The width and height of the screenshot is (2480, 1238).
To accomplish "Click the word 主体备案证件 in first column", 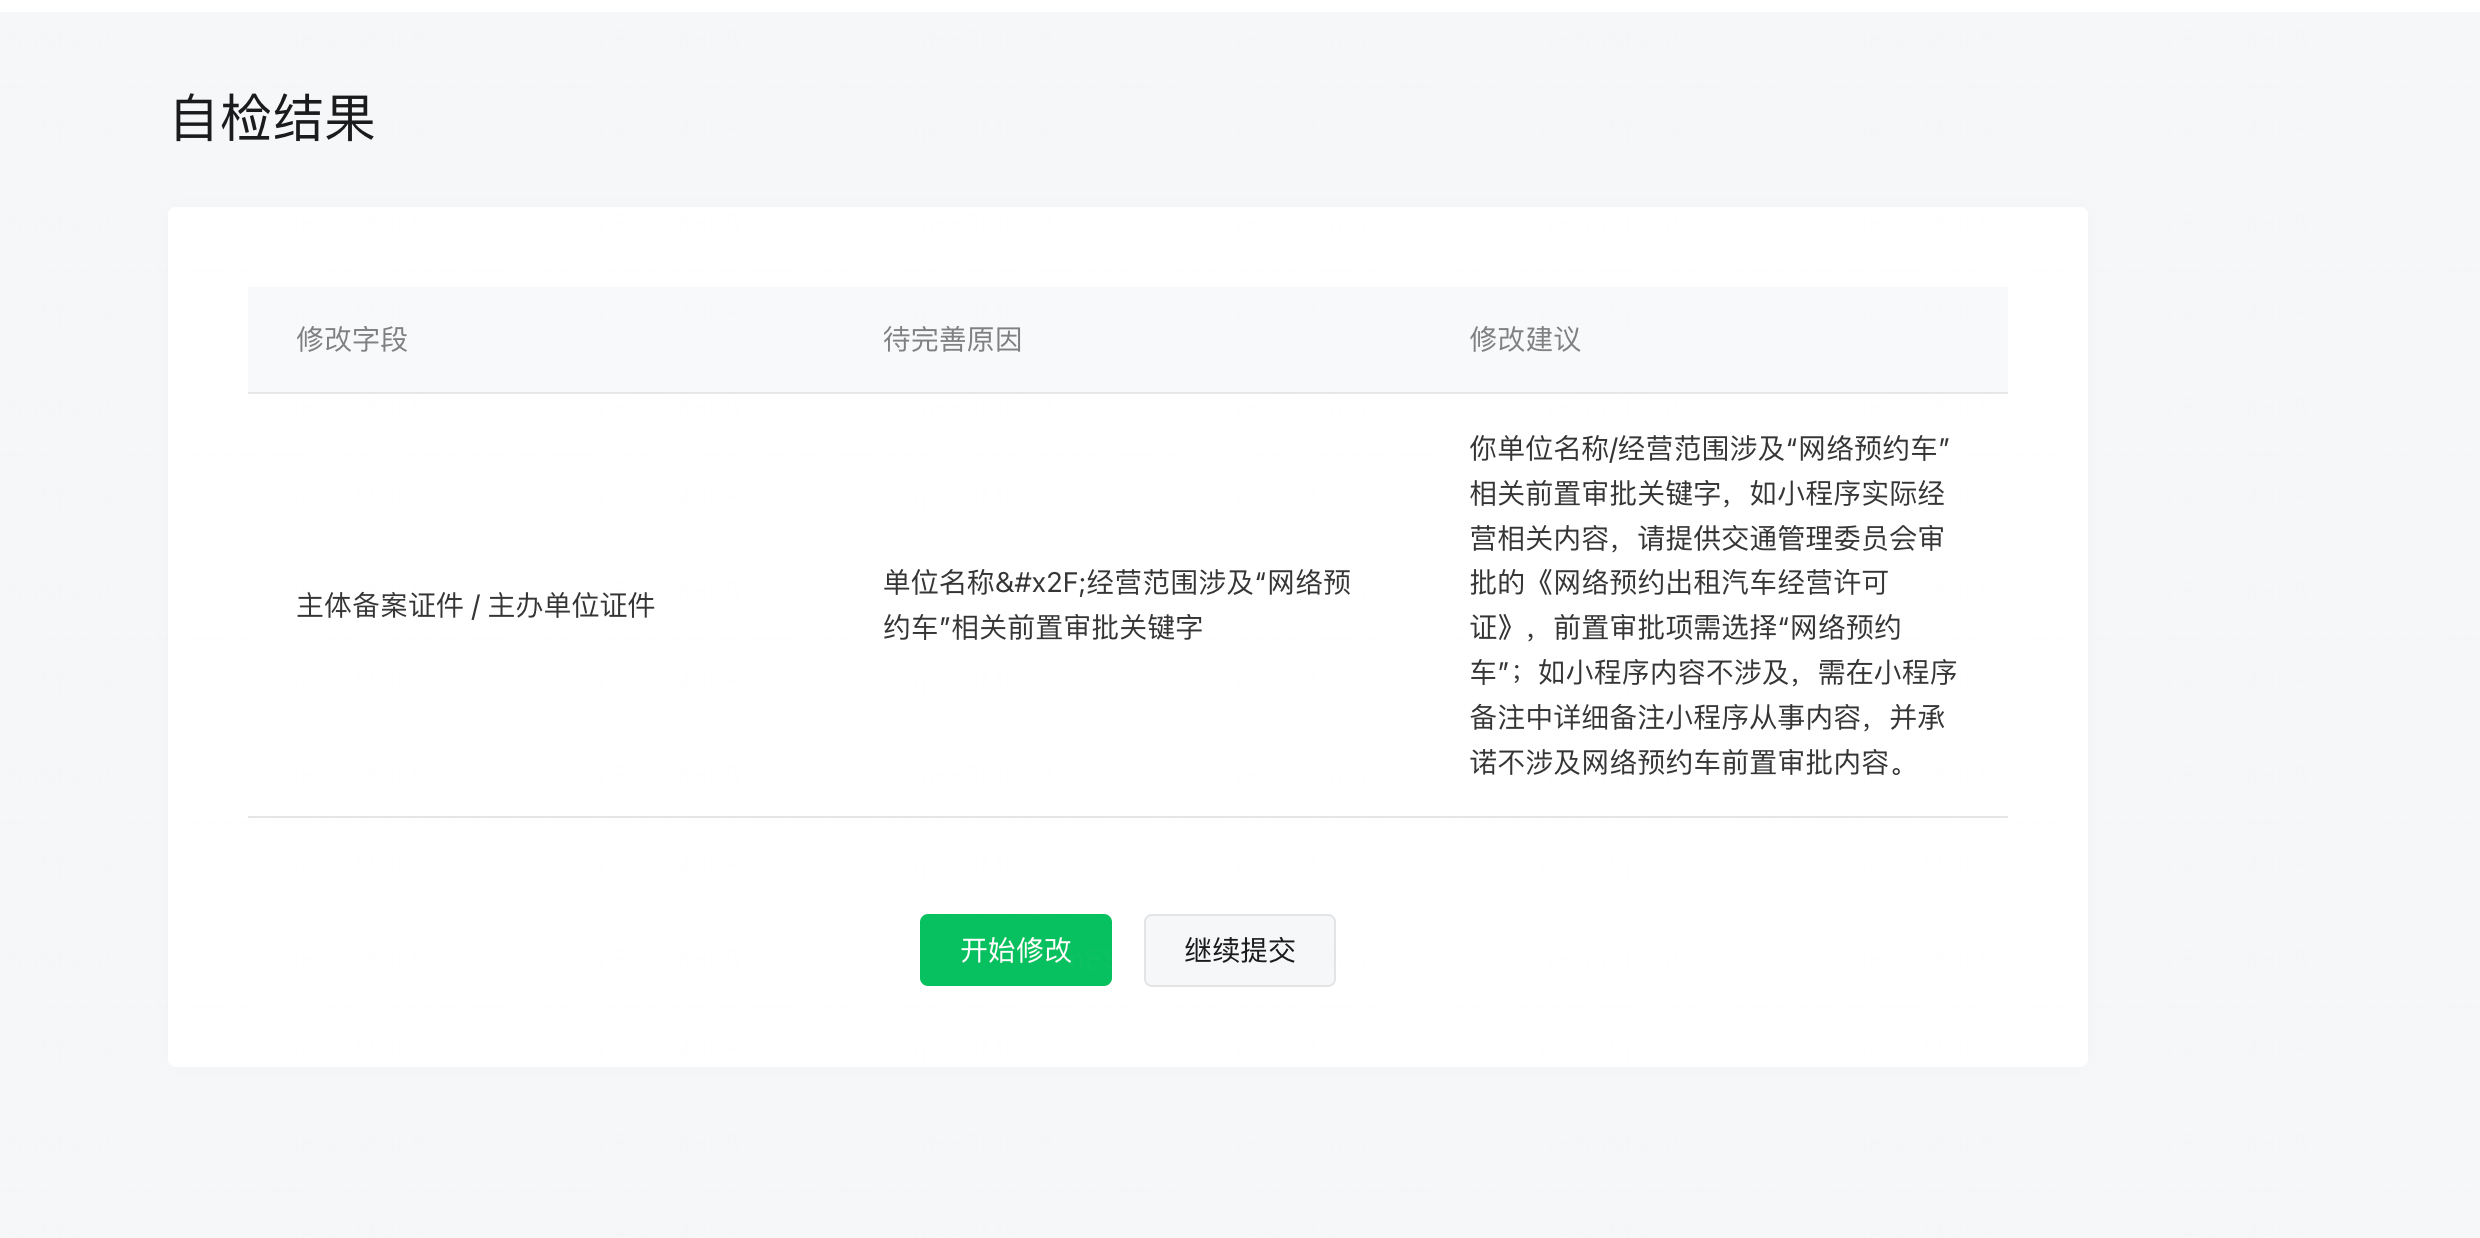I will 380,605.
